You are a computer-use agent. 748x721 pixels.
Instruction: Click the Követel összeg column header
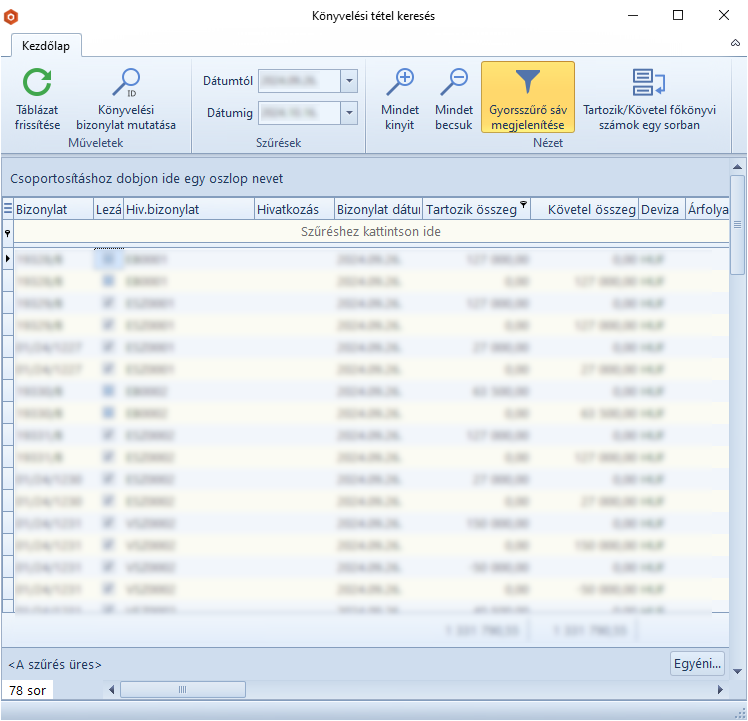pos(583,209)
